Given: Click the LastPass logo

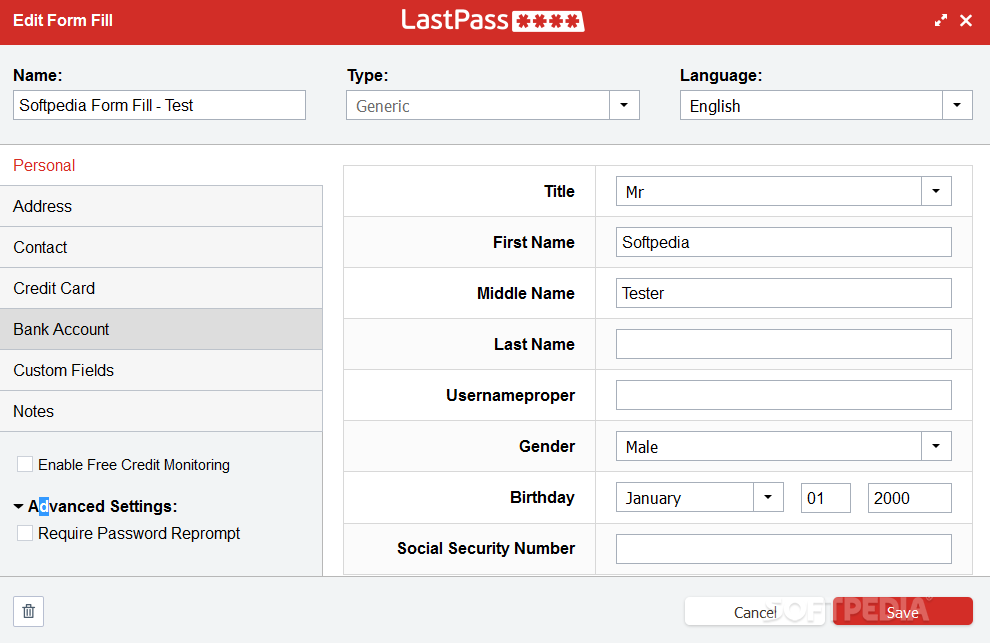Looking at the screenshot, I should (493, 20).
